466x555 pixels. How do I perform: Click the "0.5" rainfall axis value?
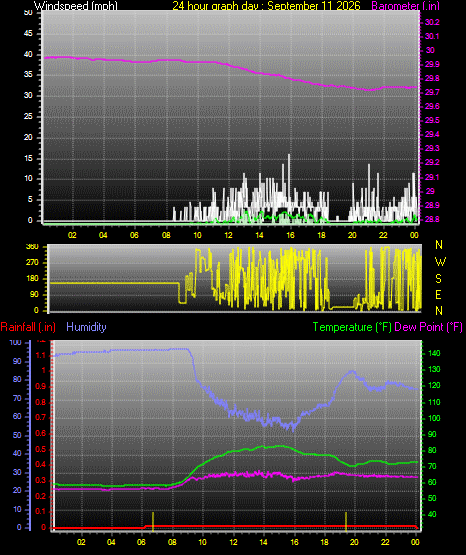41,449
